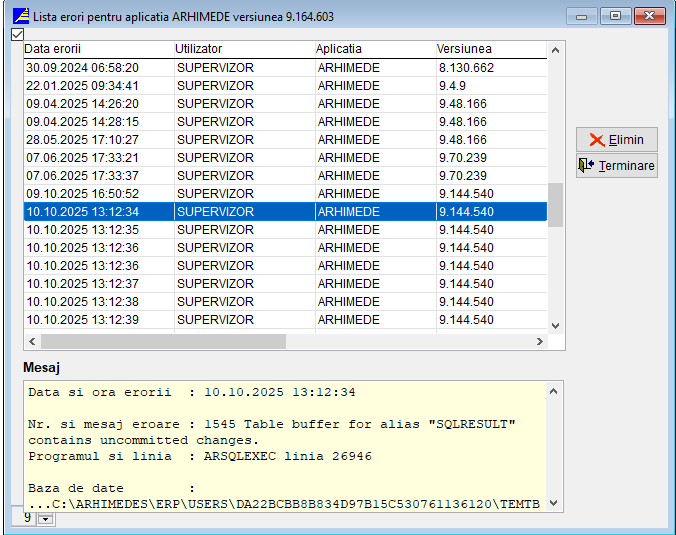Click the error list vertical scrollbar thumb
The image size is (676, 535).
coord(555,205)
